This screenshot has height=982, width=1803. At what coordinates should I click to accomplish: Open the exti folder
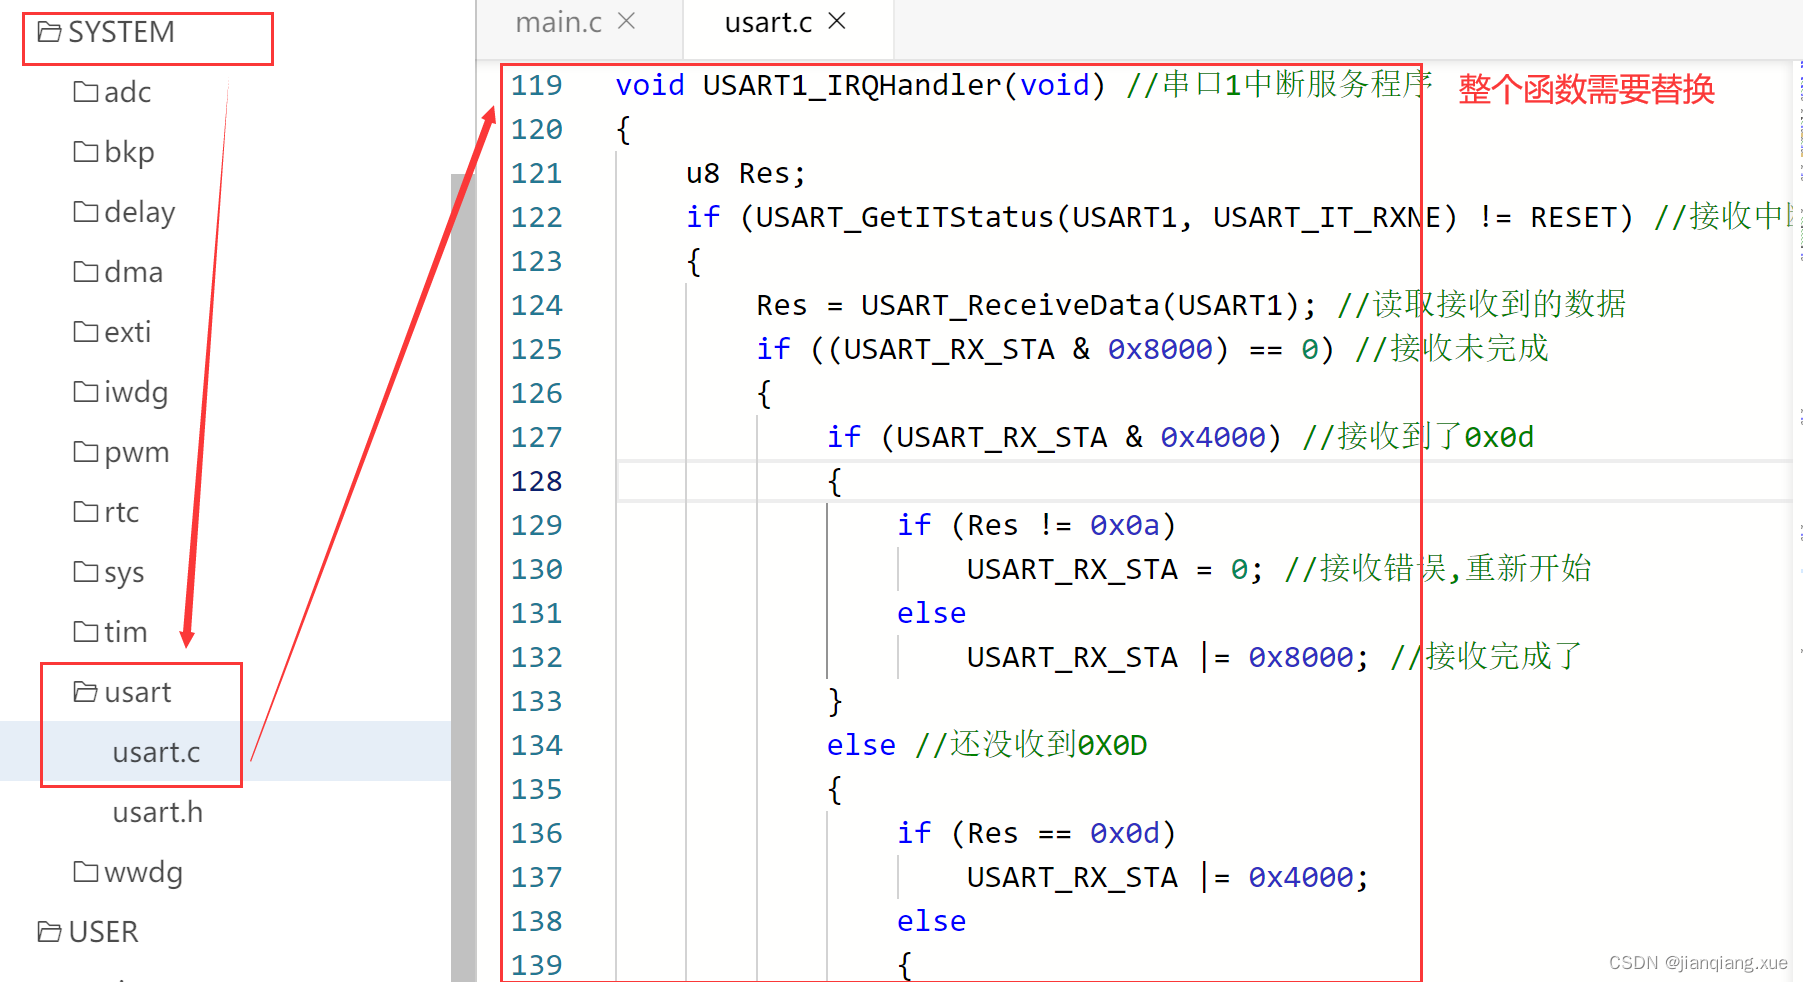coord(112,332)
